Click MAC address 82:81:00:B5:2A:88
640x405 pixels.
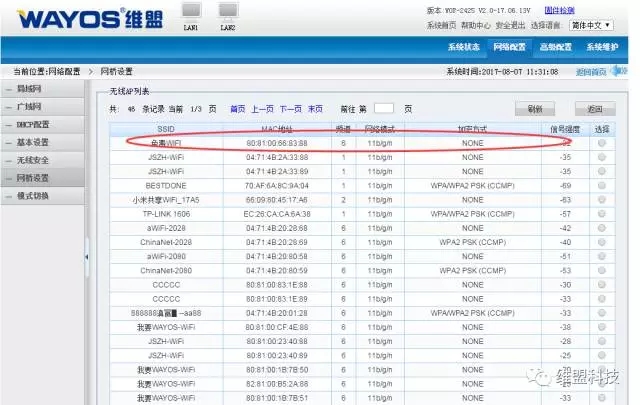point(277,384)
